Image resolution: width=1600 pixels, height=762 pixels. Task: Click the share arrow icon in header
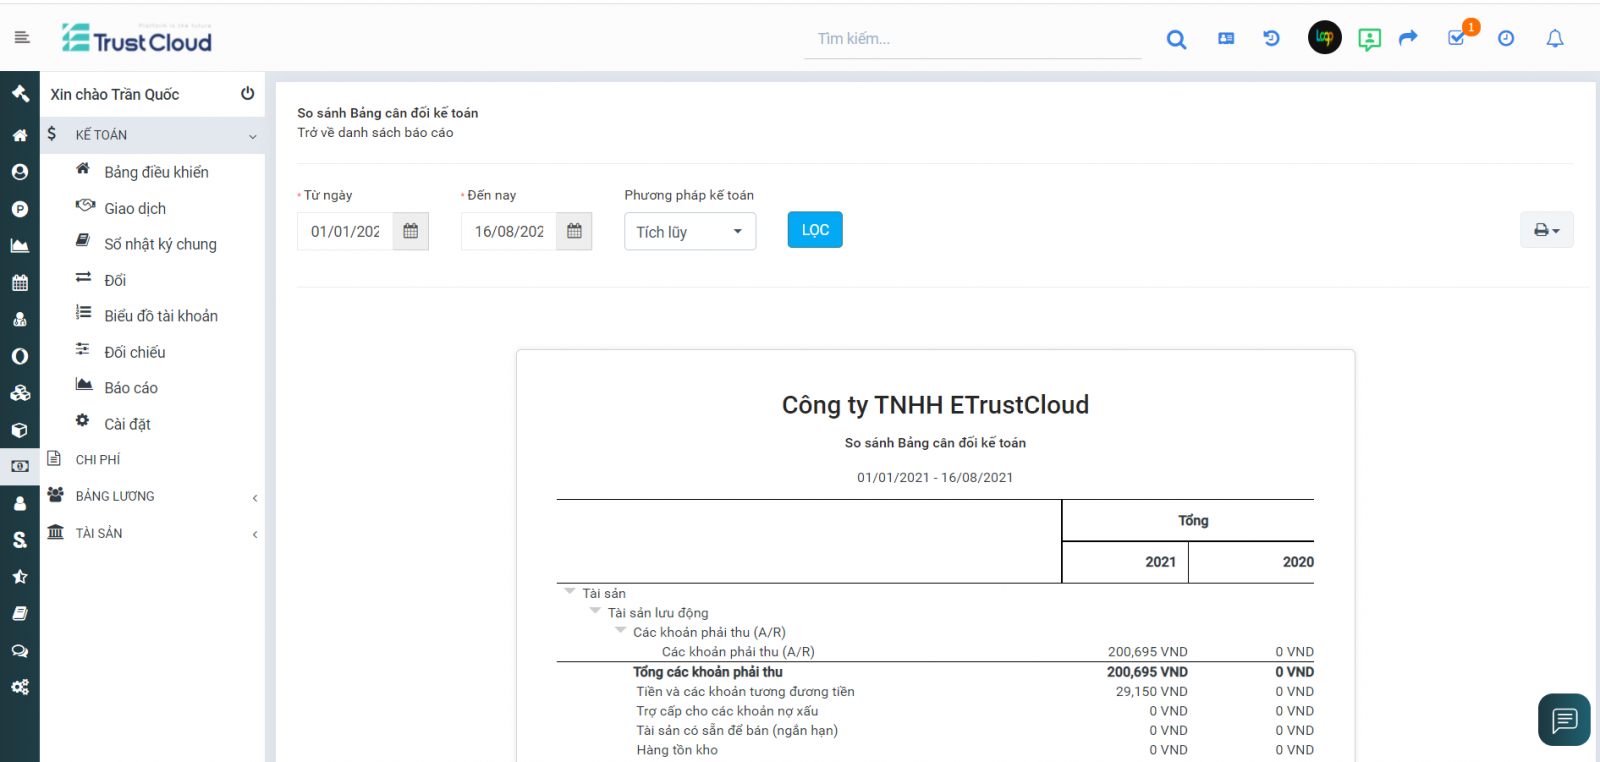pos(1408,38)
